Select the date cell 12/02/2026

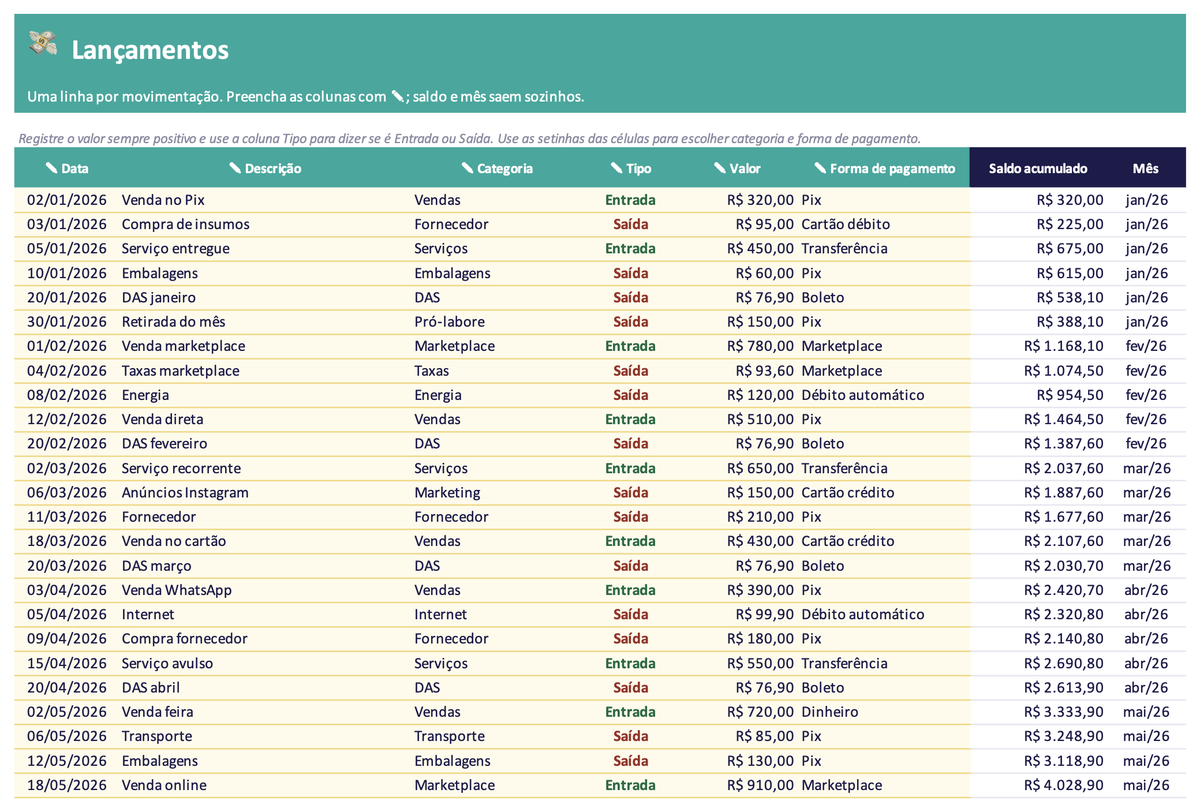coord(67,419)
